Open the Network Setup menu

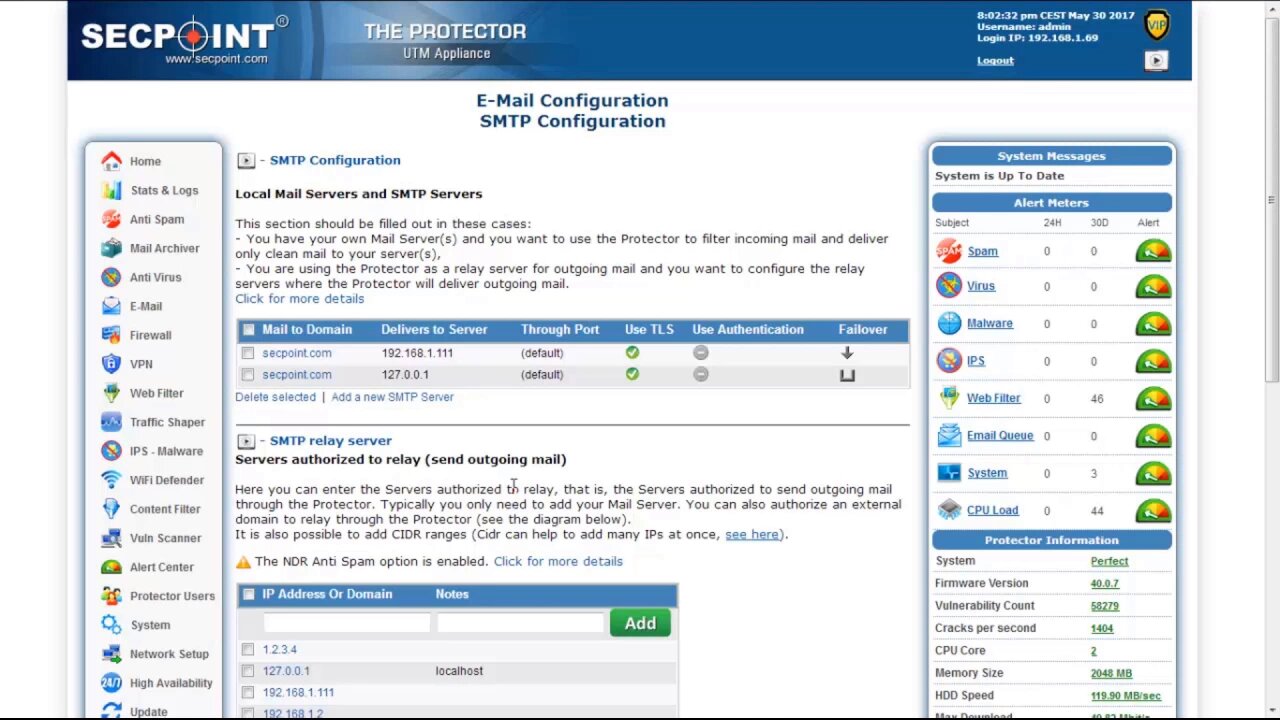click(169, 654)
